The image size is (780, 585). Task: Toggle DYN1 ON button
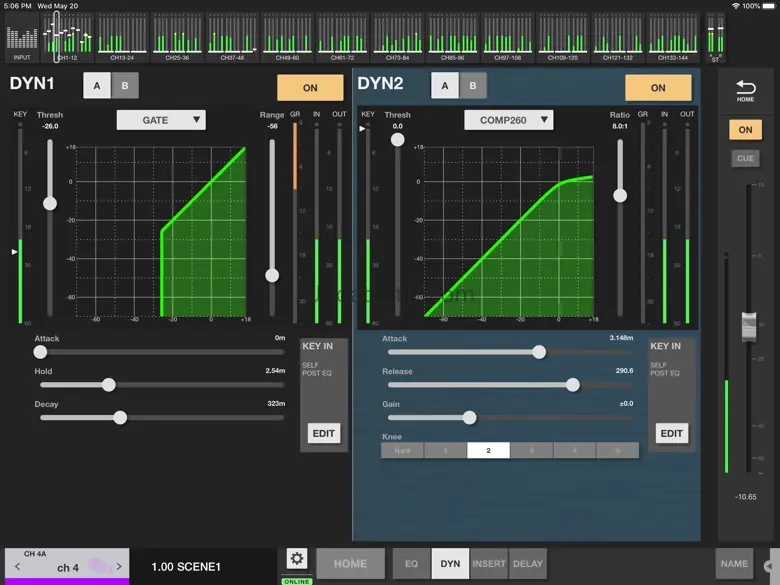(x=310, y=88)
